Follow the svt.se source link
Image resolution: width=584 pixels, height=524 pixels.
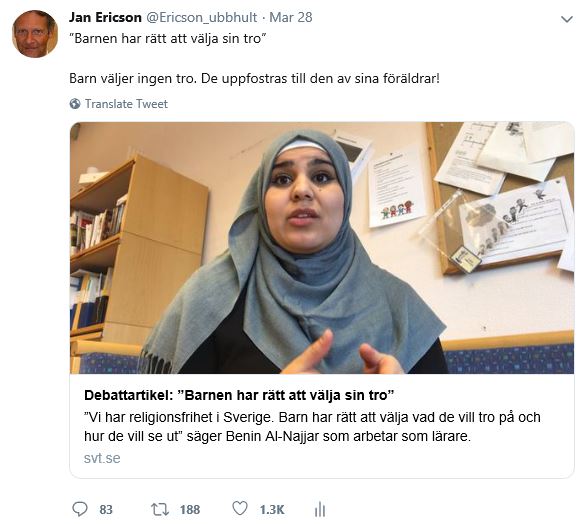(102, 458)
